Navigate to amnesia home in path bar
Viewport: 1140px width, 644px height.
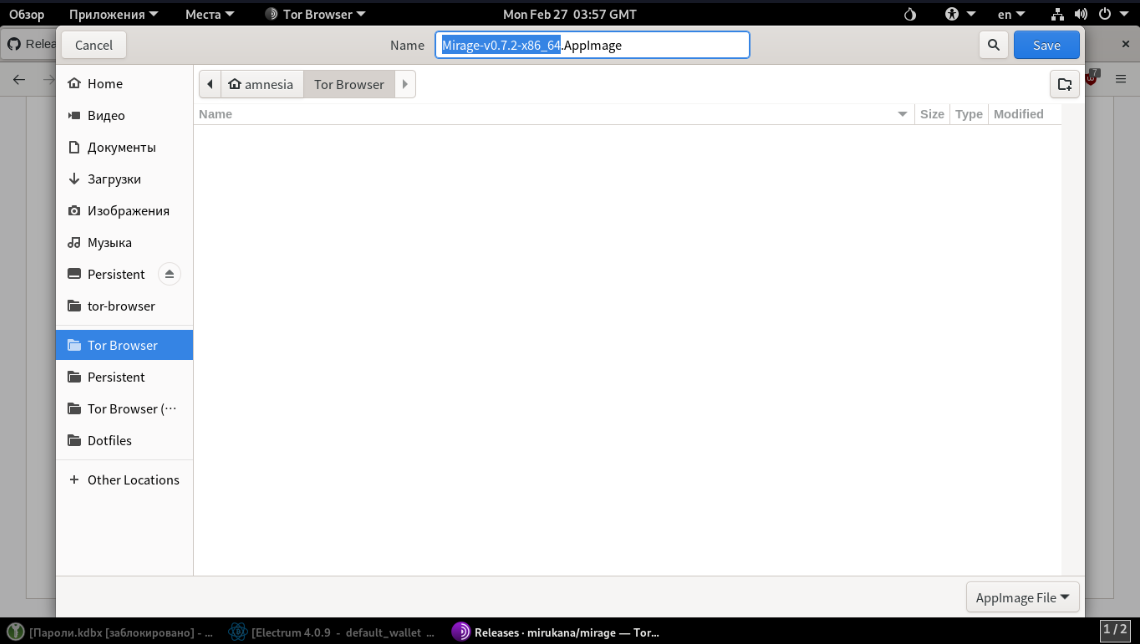tap(262, 84)
